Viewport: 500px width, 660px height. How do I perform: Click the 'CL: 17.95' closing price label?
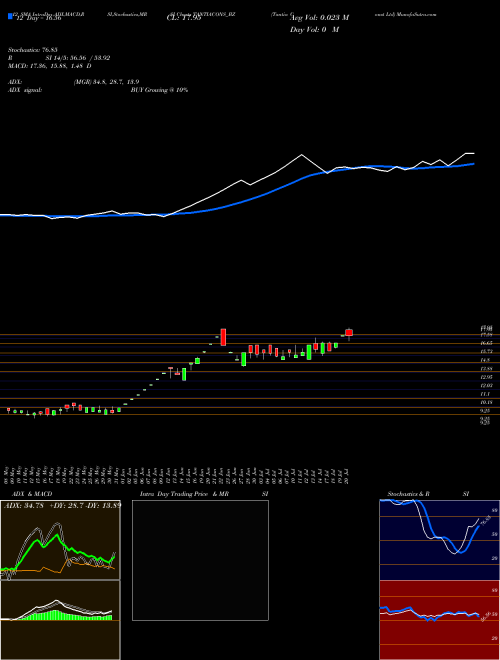(x=185, y=18)
